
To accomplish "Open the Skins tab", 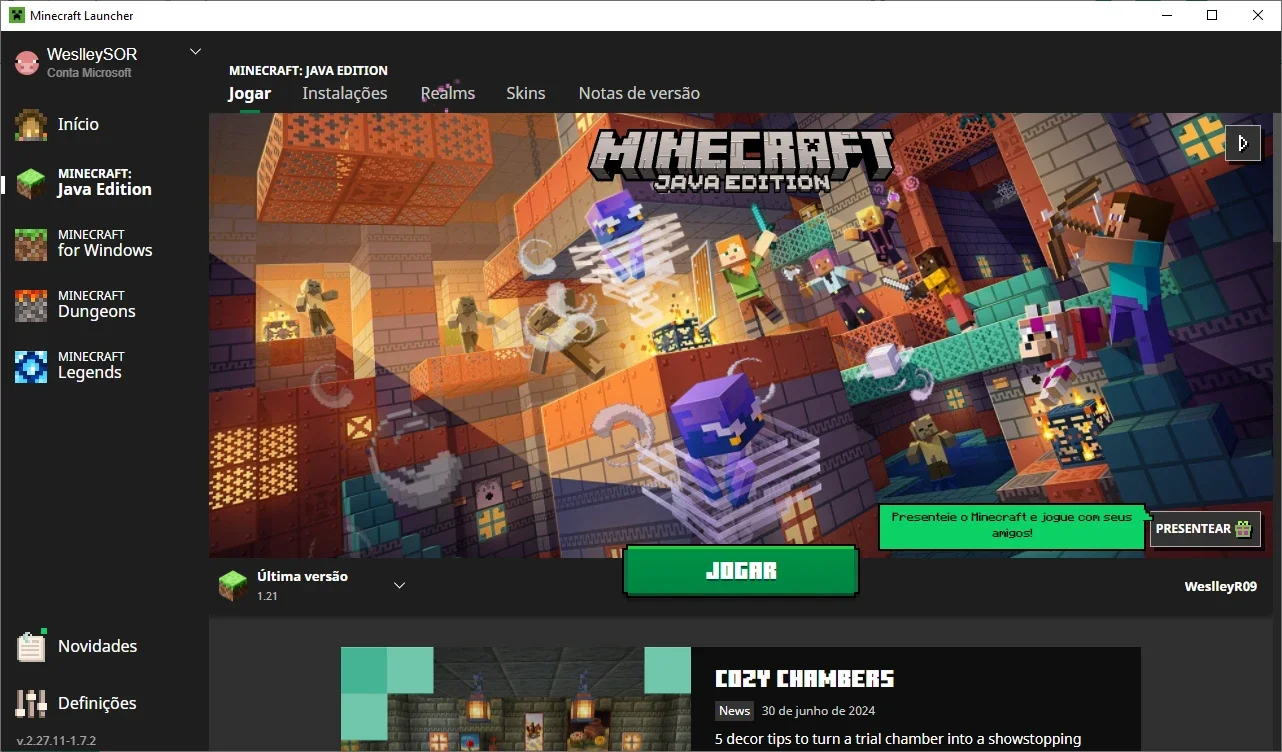I will (x=526, y=93).
